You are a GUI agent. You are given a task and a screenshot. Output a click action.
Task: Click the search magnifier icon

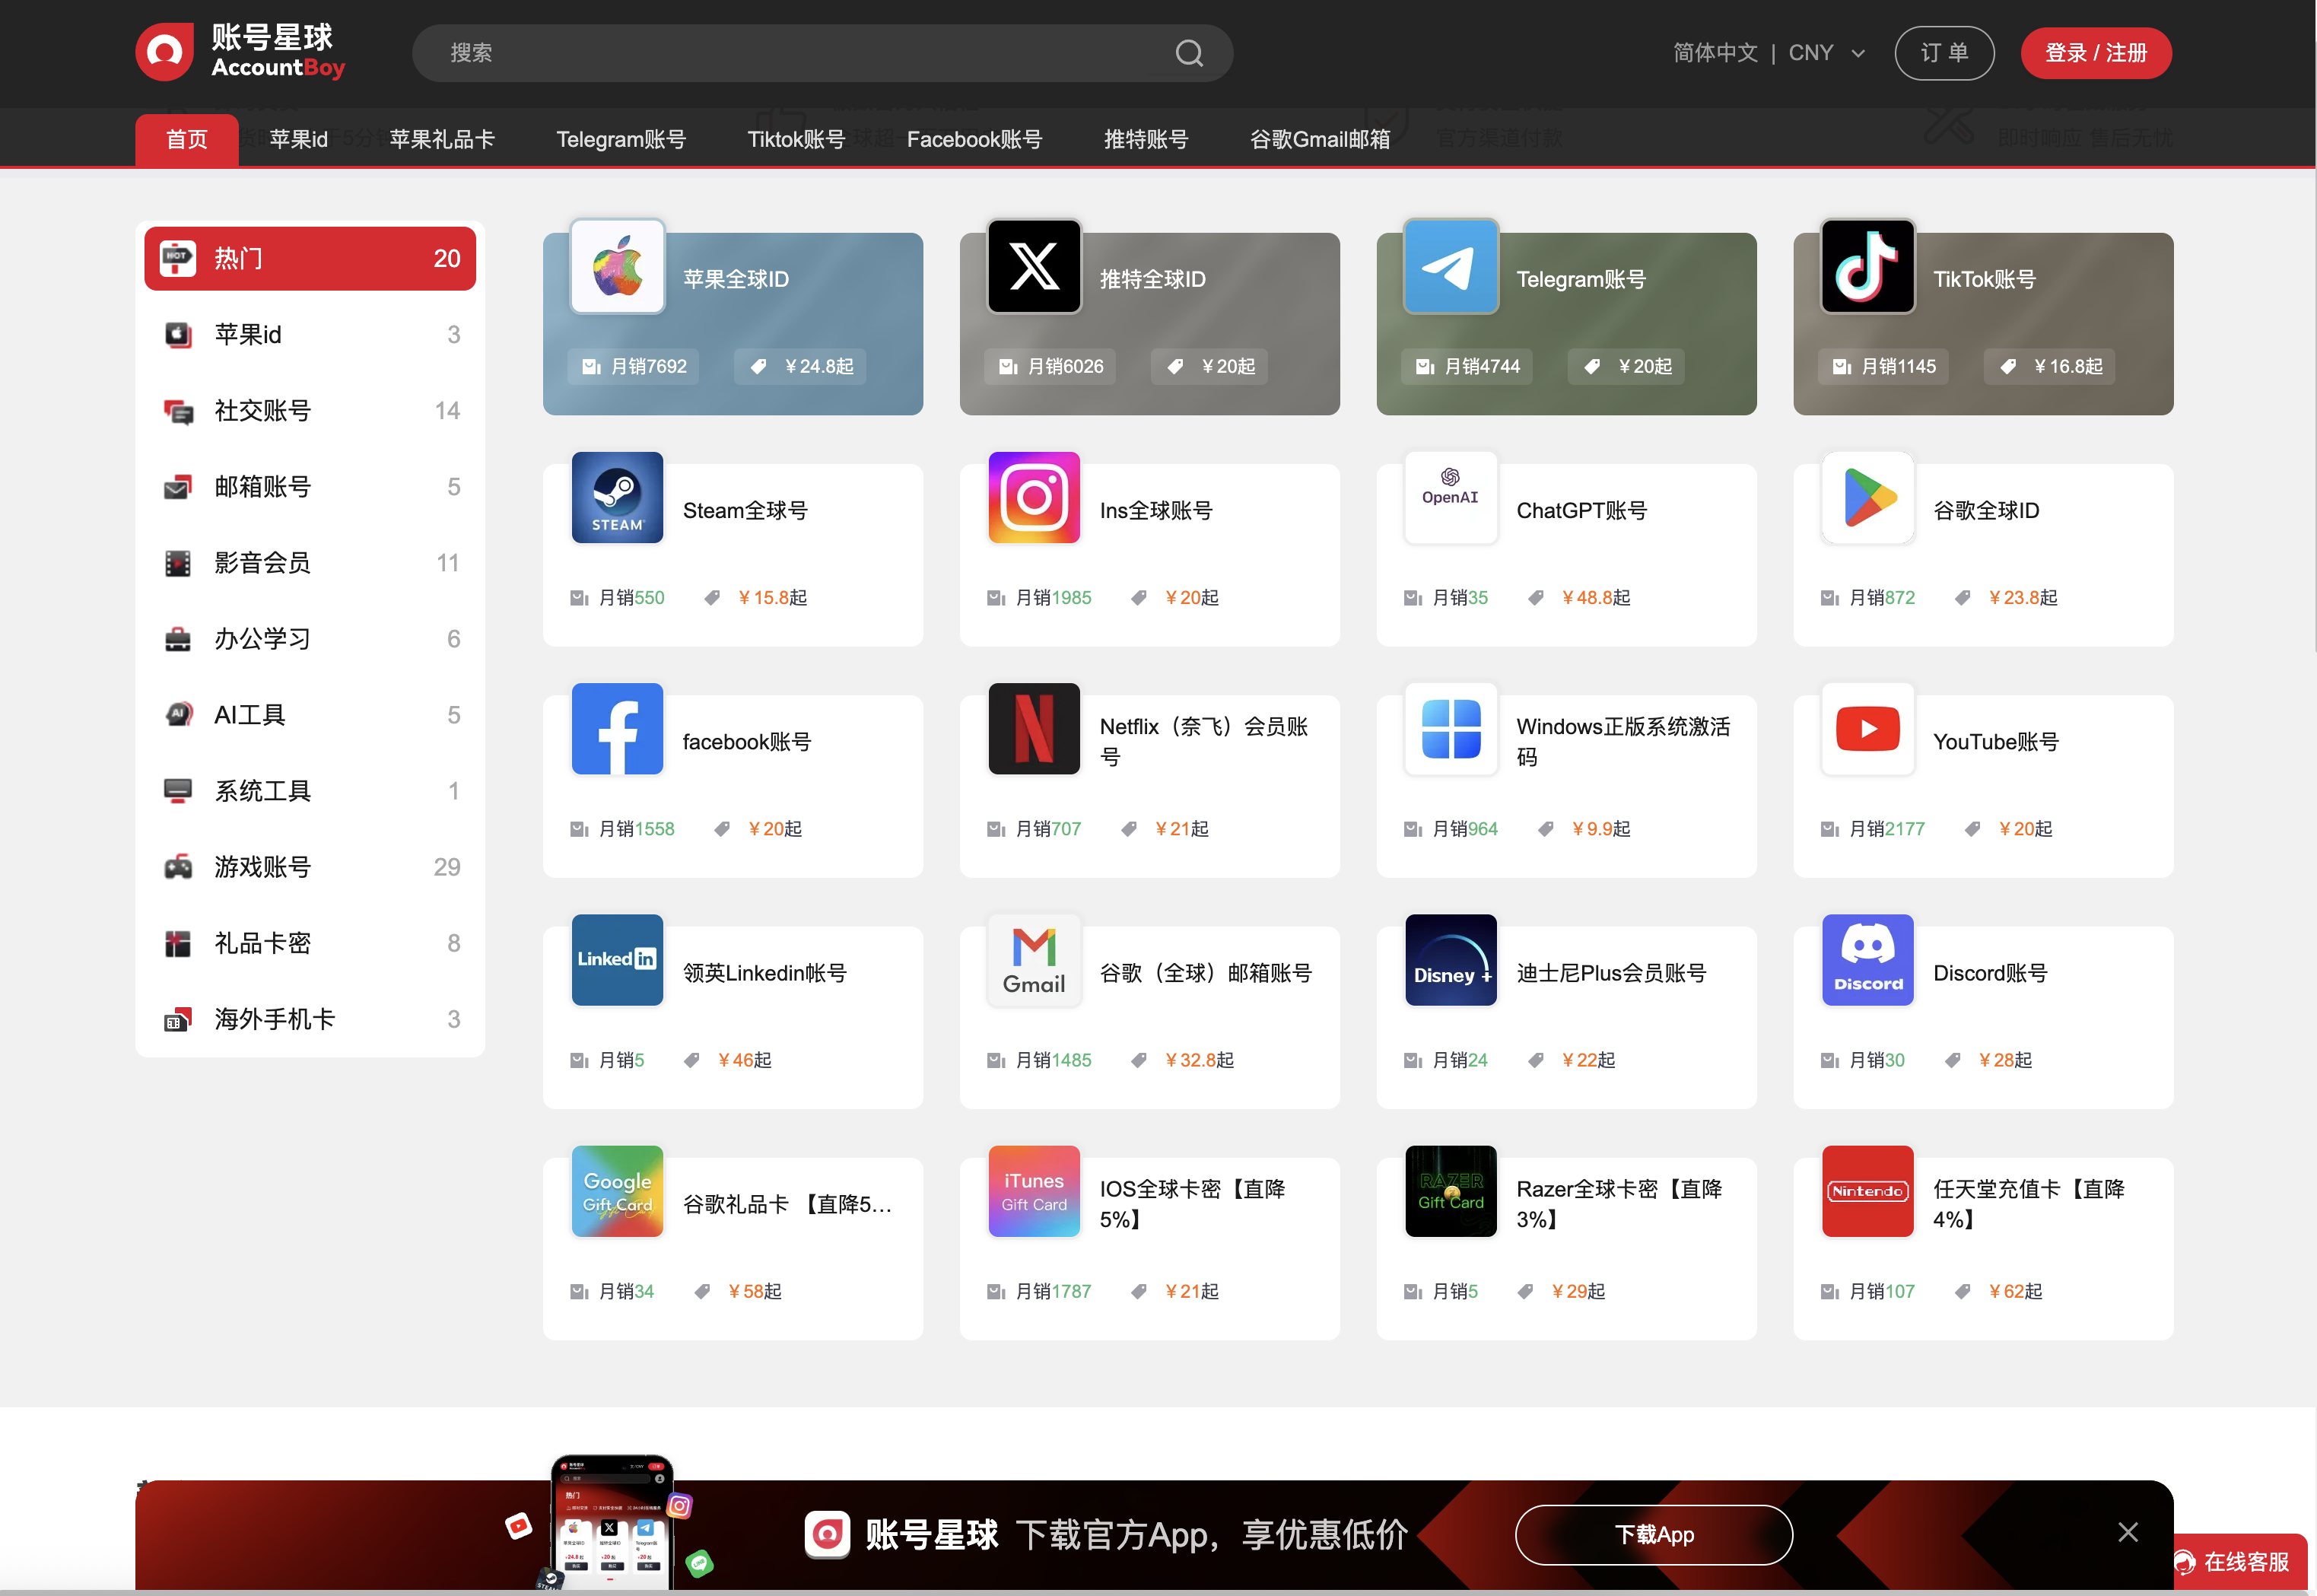(x=1189, y=53)
